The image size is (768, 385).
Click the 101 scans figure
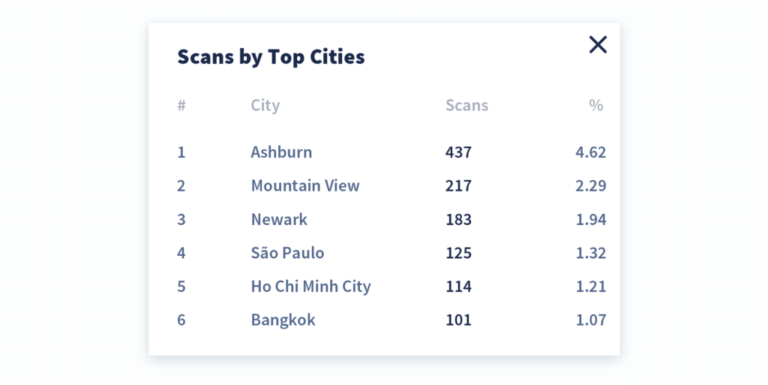coord(458,320)
